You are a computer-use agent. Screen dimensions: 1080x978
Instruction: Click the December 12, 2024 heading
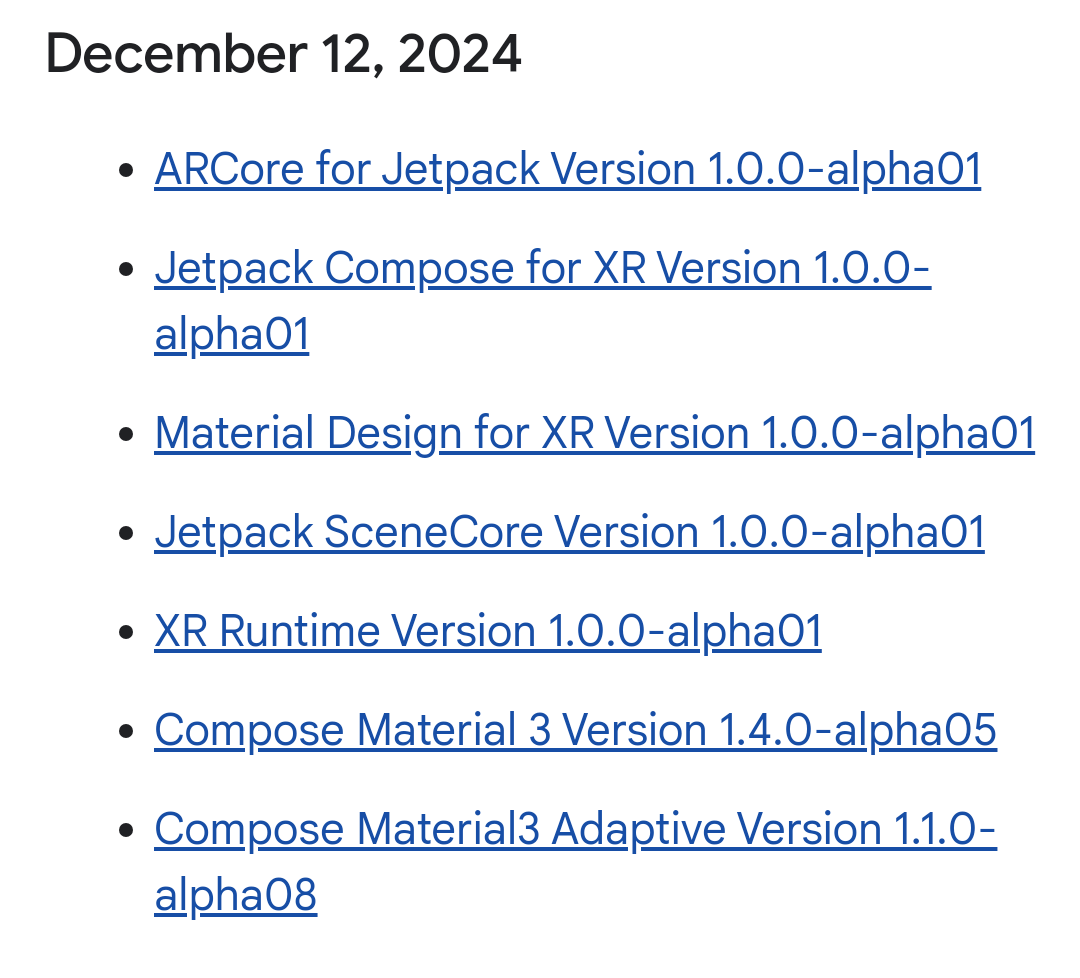[x=283, y=54]
